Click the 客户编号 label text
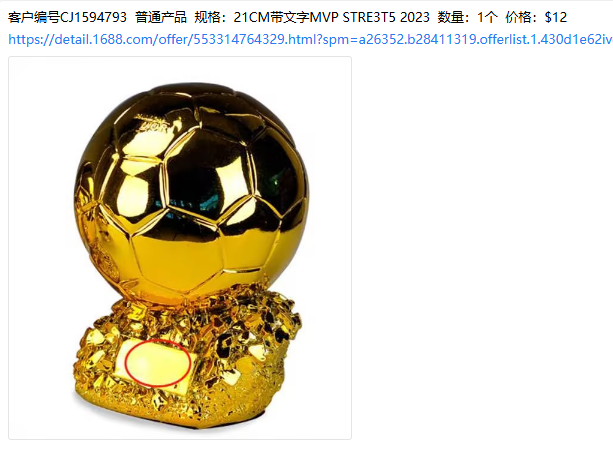The width and height of the screenshot is (613, 449). pyautogui.click(x=34, y=17)
